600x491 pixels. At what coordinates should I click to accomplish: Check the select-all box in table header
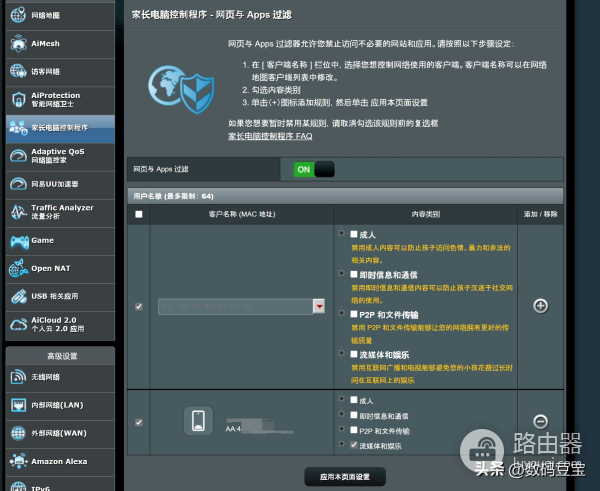[139, 214]
